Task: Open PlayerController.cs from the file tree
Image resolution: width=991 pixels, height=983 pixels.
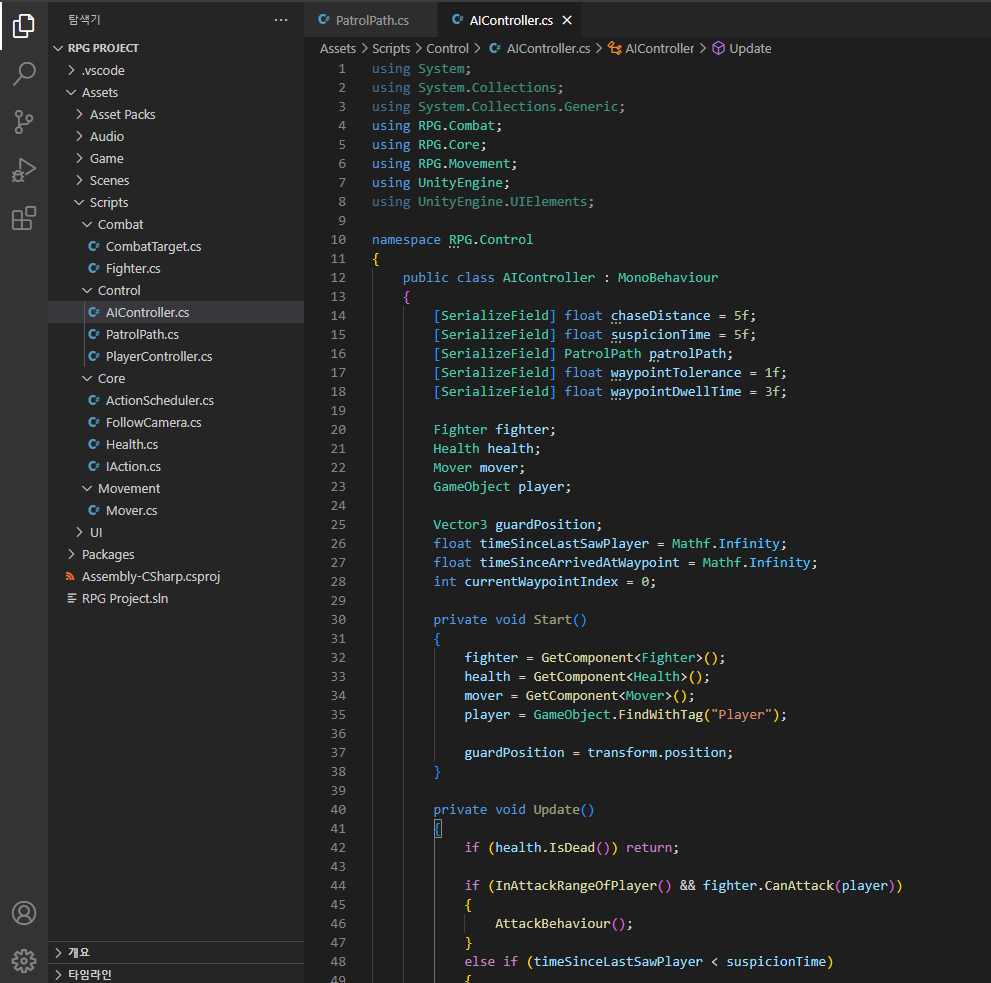Action: pyautogui.click(x=158, y=356)
